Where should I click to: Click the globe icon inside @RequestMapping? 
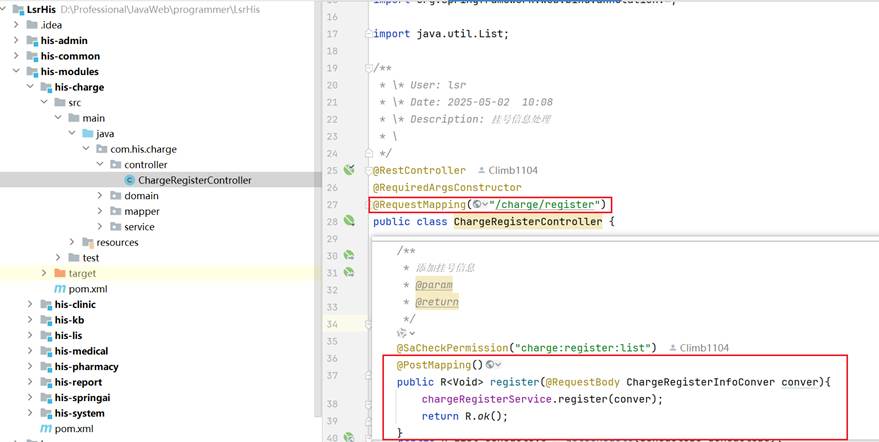point(476,204)
